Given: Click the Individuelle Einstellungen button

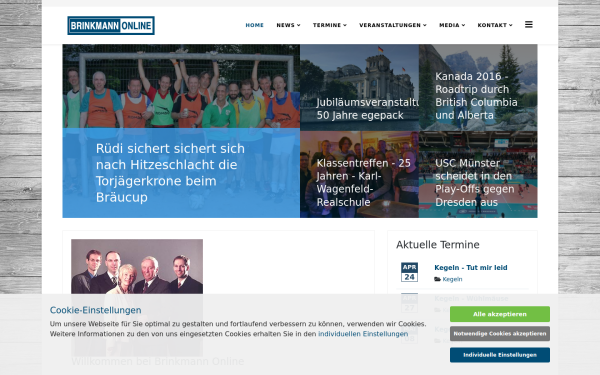Looking at the screenshot, I should pyautogui.click(x=500, y=355).
